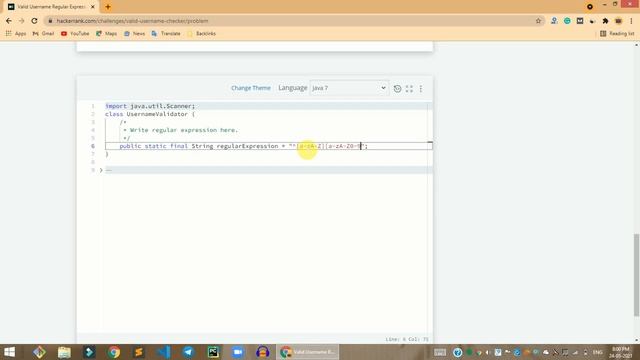Viewport: 640px width, 360px height.
Task: Open the Backlinks bookmark folder
Action: tap(202, 33)
